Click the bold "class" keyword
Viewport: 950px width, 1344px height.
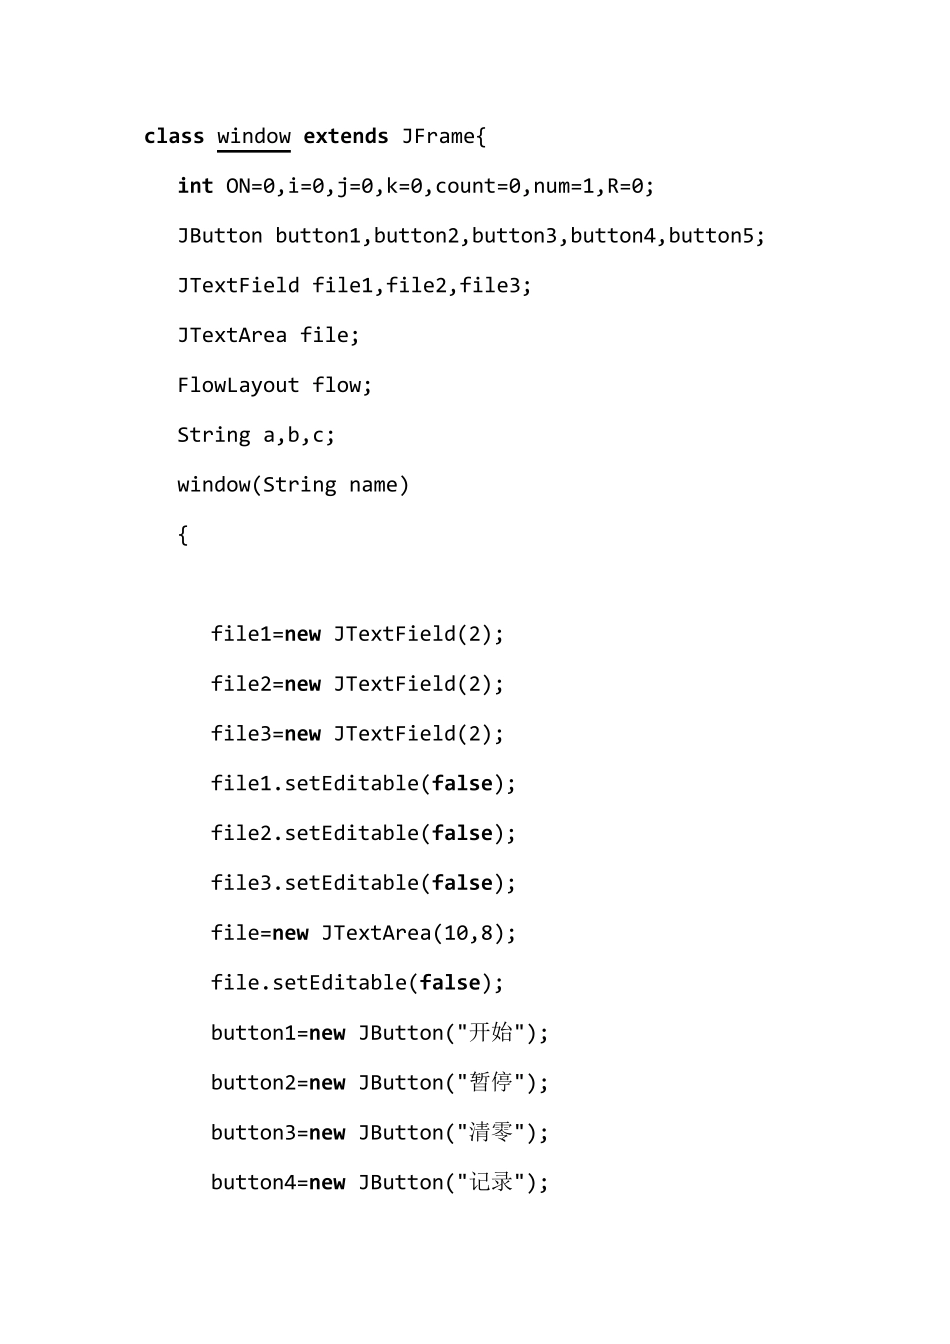(x=174, y=137)
